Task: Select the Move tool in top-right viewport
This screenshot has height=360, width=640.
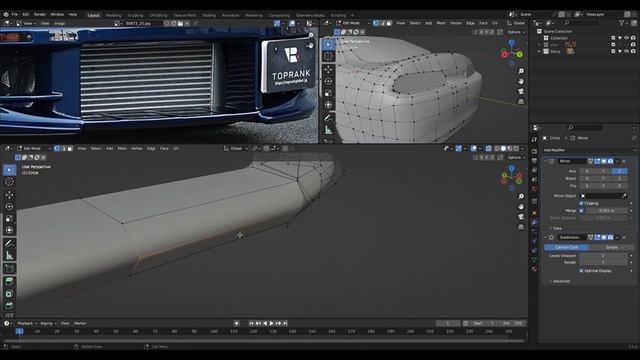Action: 328,69
